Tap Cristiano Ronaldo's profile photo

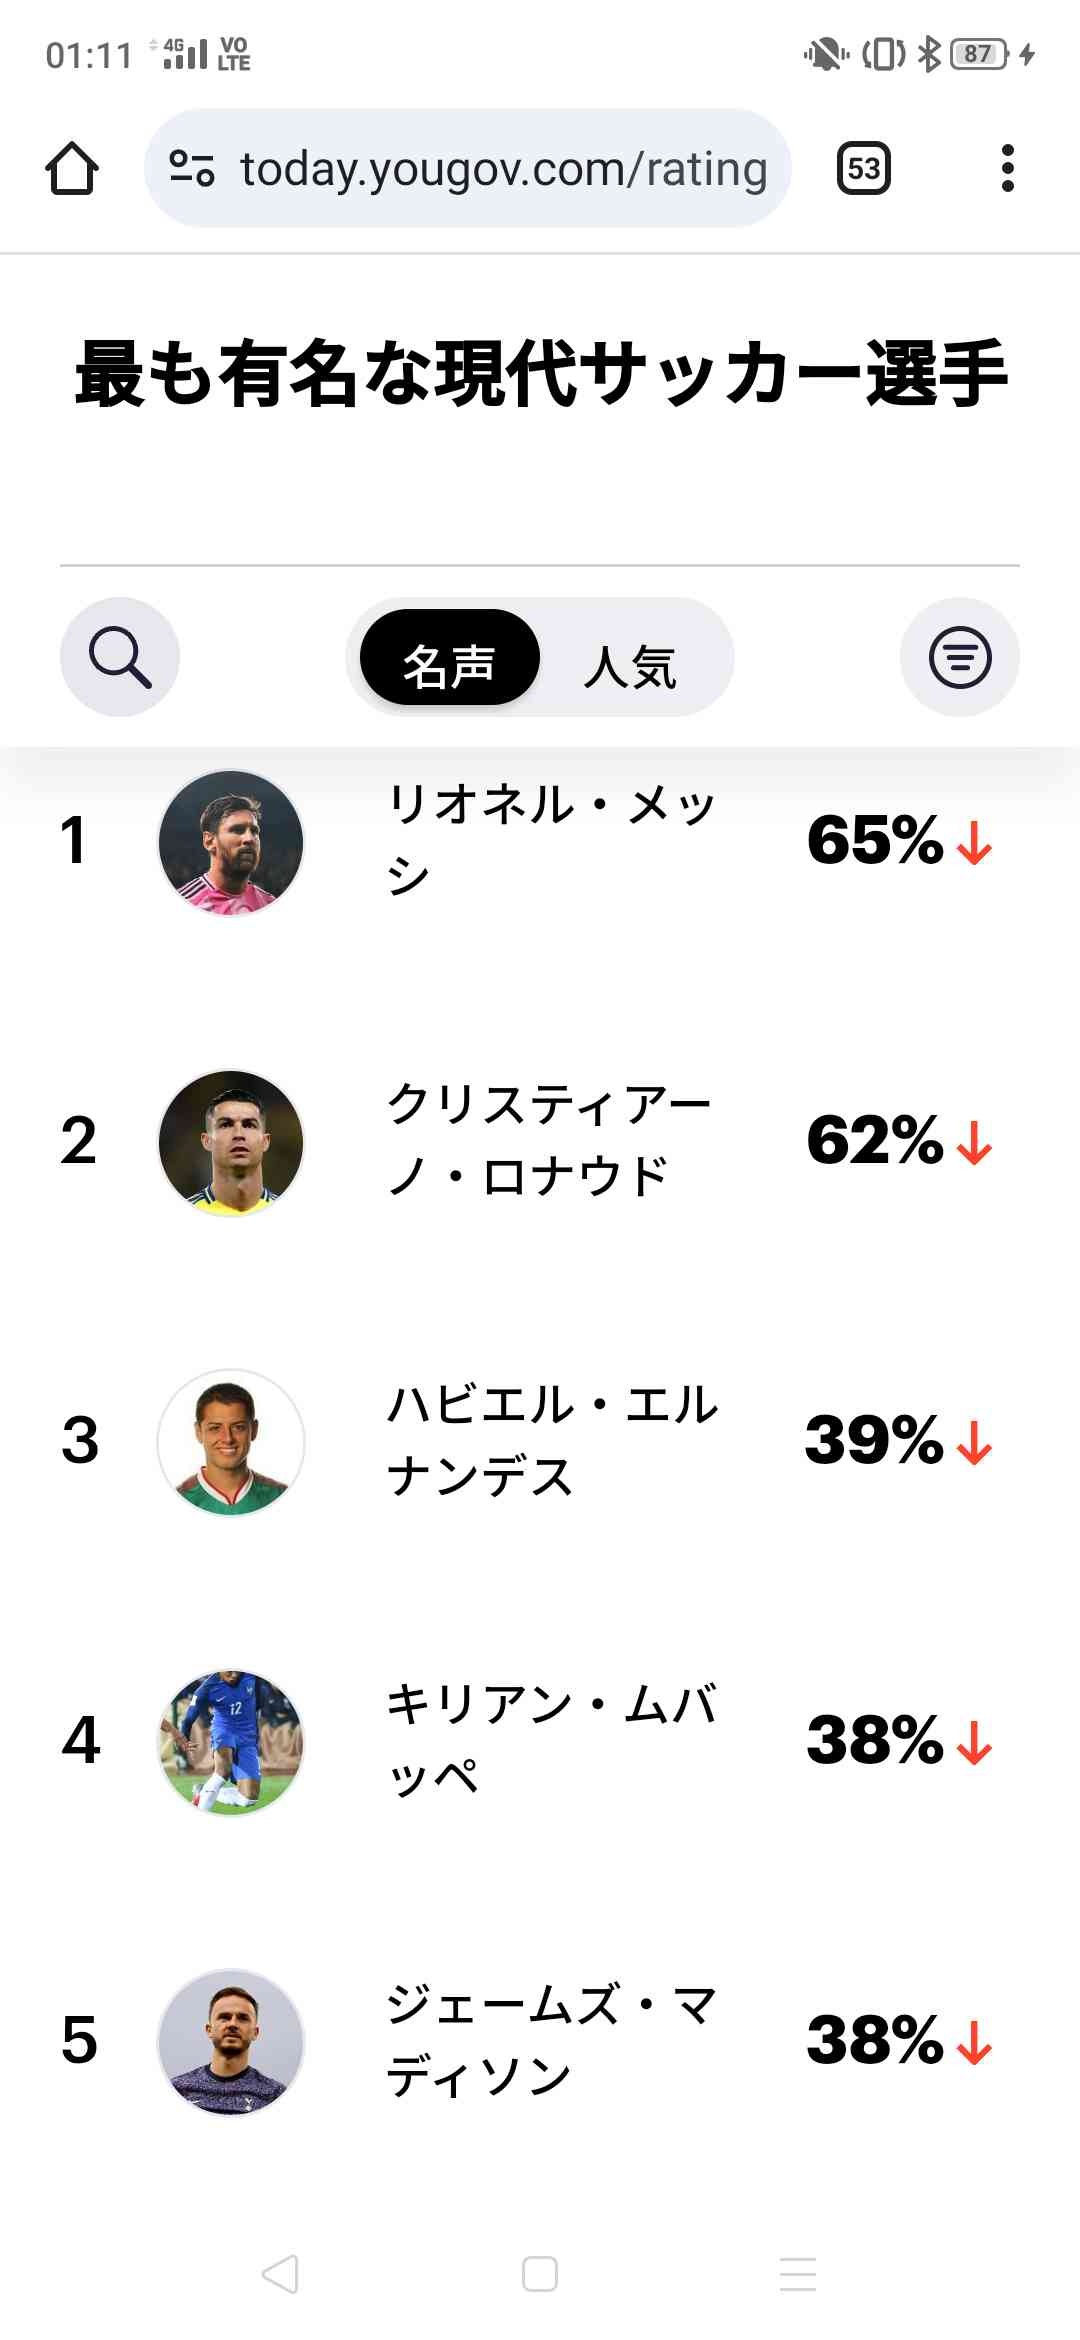pyautogui.click(x=231, y=1142)
